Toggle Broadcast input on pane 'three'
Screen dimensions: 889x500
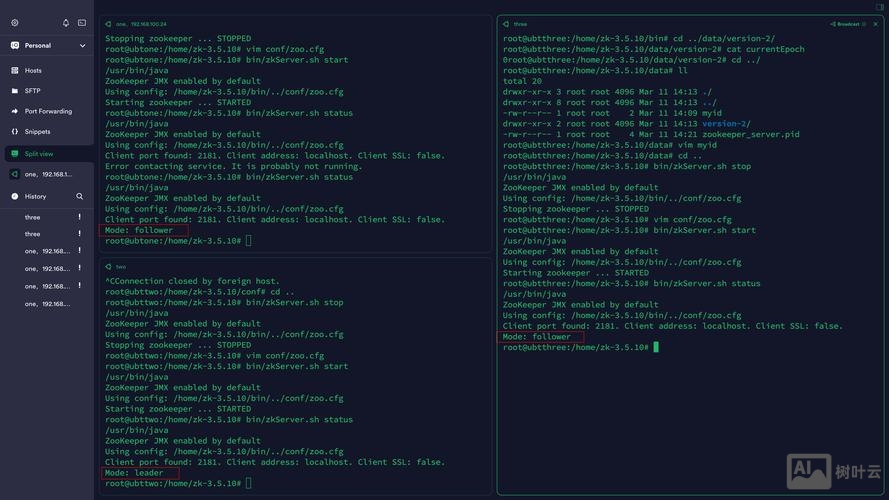pos(846,24)
